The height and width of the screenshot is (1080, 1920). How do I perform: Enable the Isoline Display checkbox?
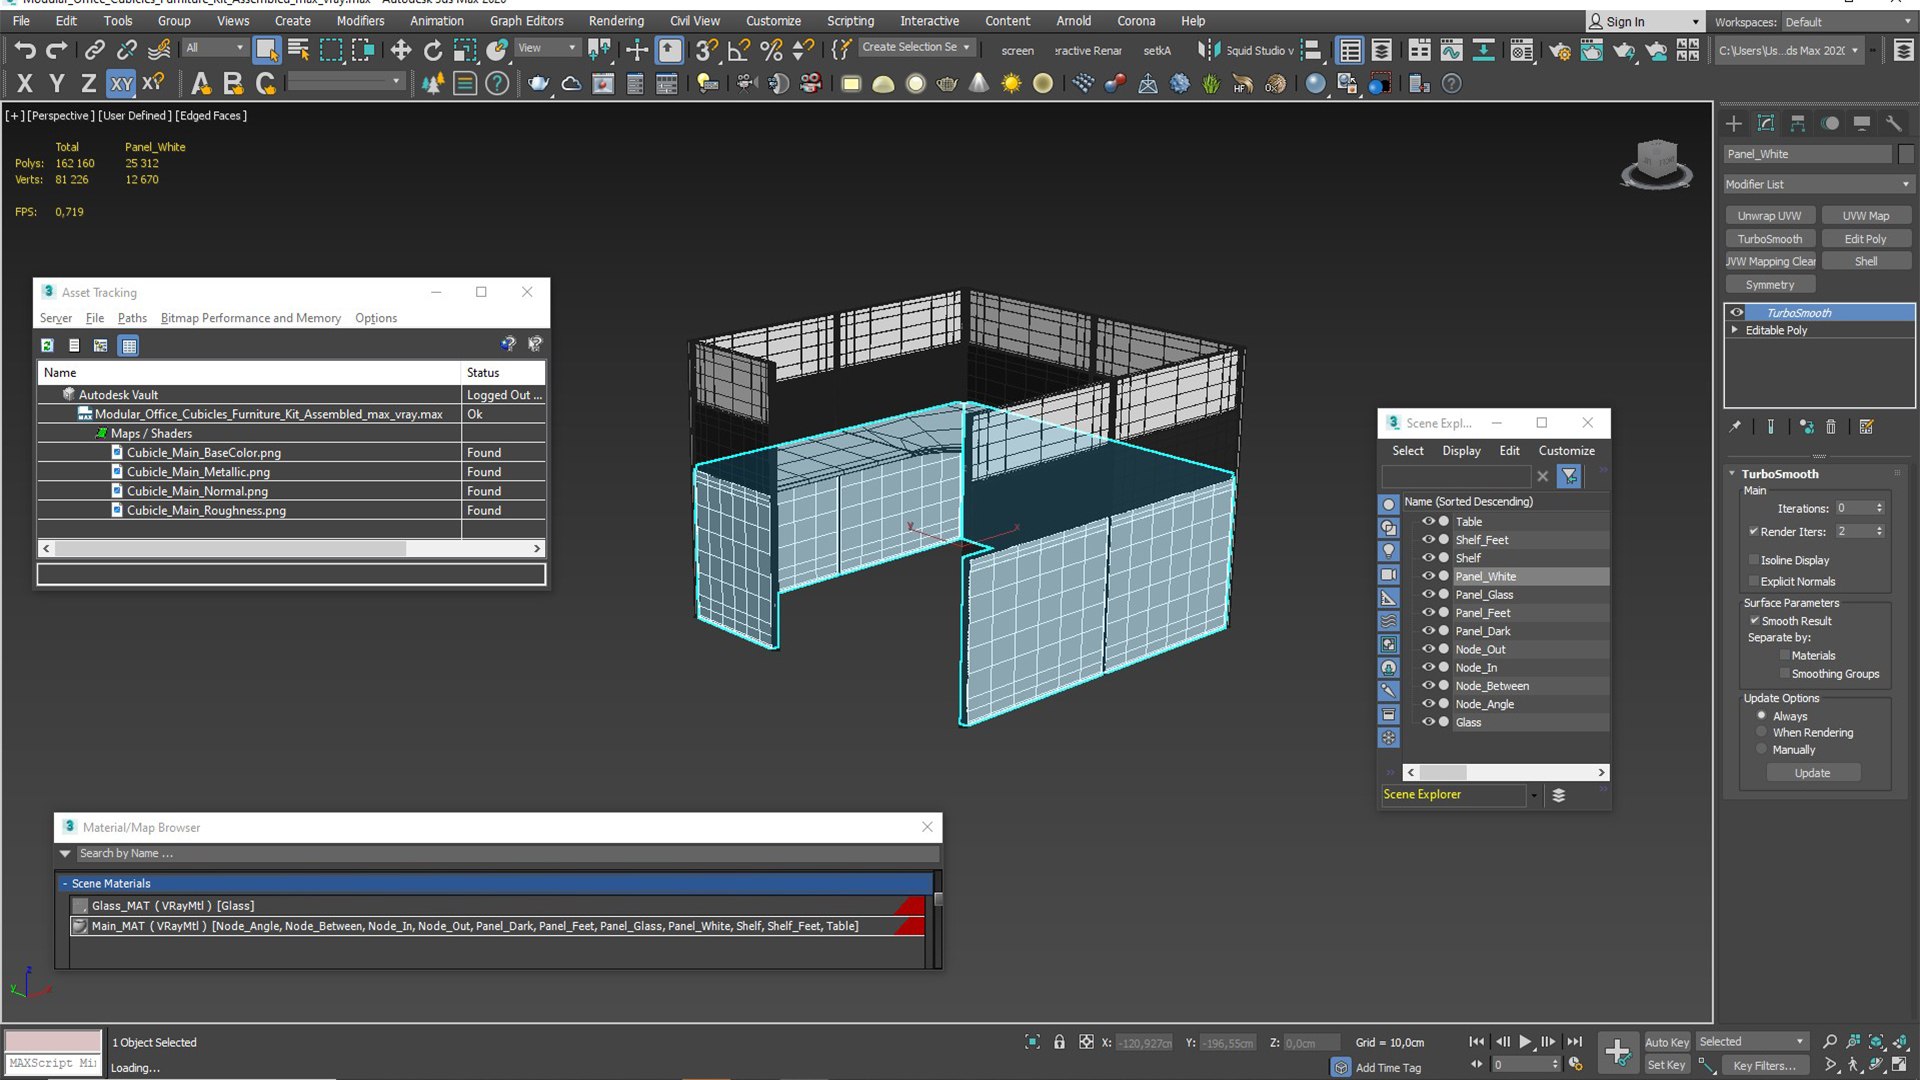tap(1754, 560)
